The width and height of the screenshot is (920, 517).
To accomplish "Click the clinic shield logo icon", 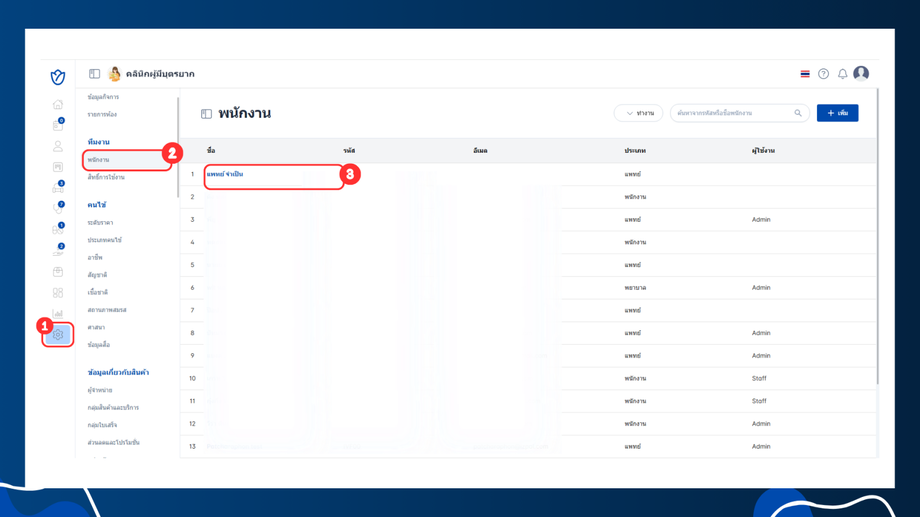I will pos(58,77).
